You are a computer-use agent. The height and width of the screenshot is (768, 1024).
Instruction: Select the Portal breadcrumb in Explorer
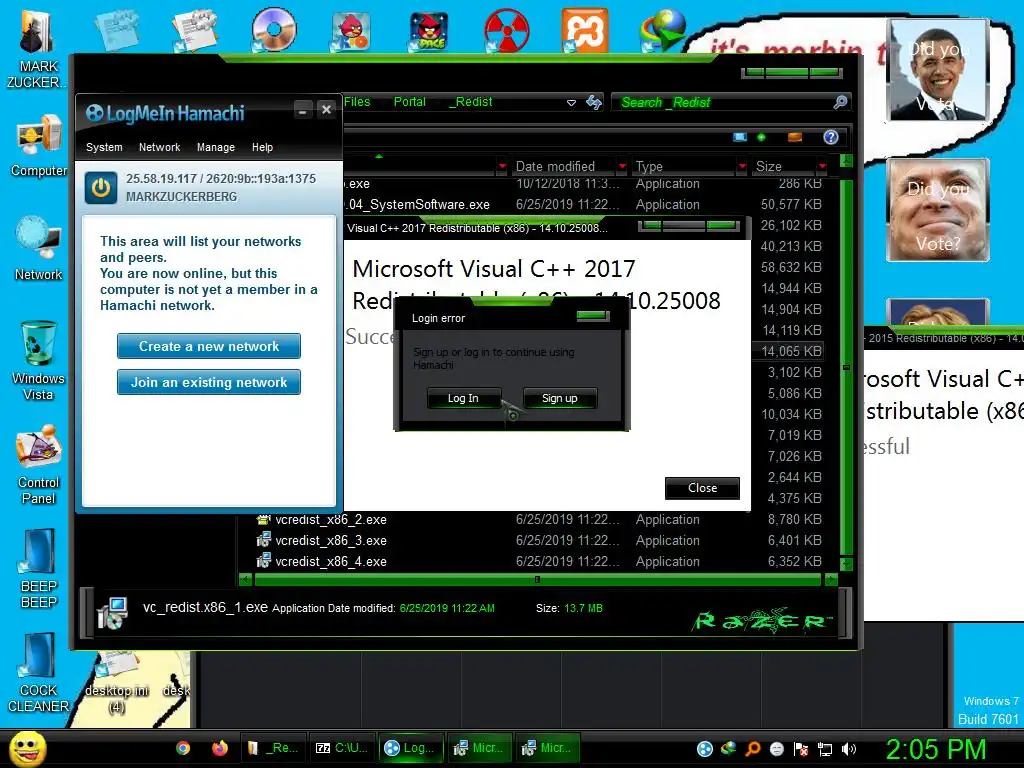point(409,102)
